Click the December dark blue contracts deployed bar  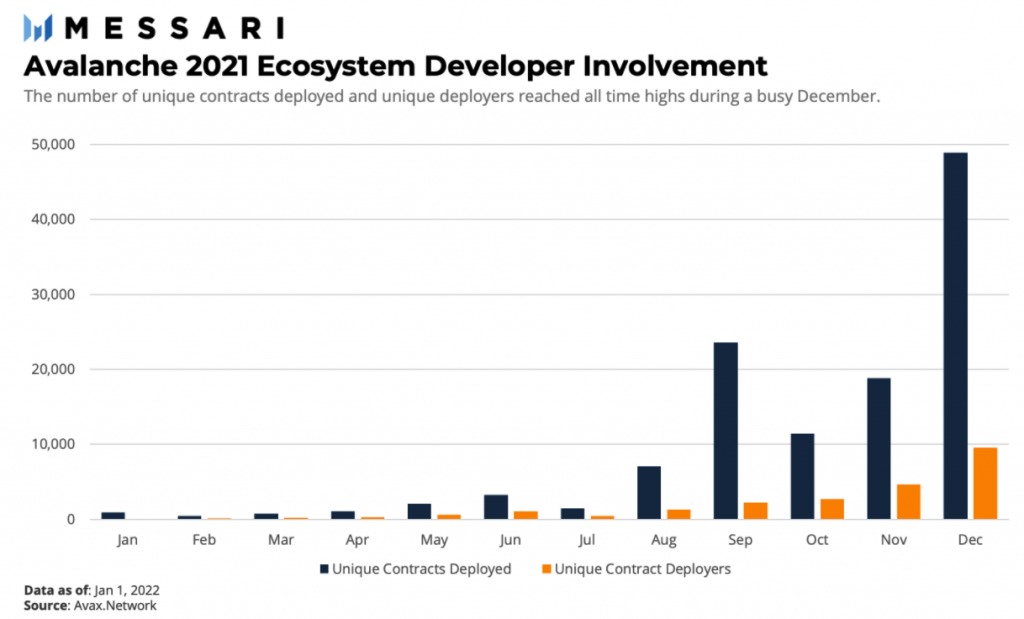pyautogui.click(x=955, y=336)
